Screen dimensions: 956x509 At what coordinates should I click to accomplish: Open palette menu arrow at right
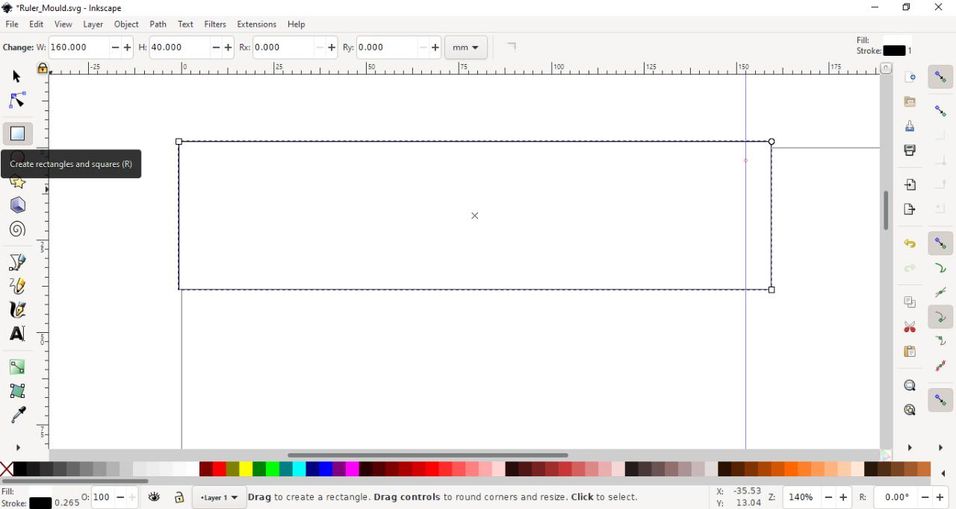[x=944, y=473]
